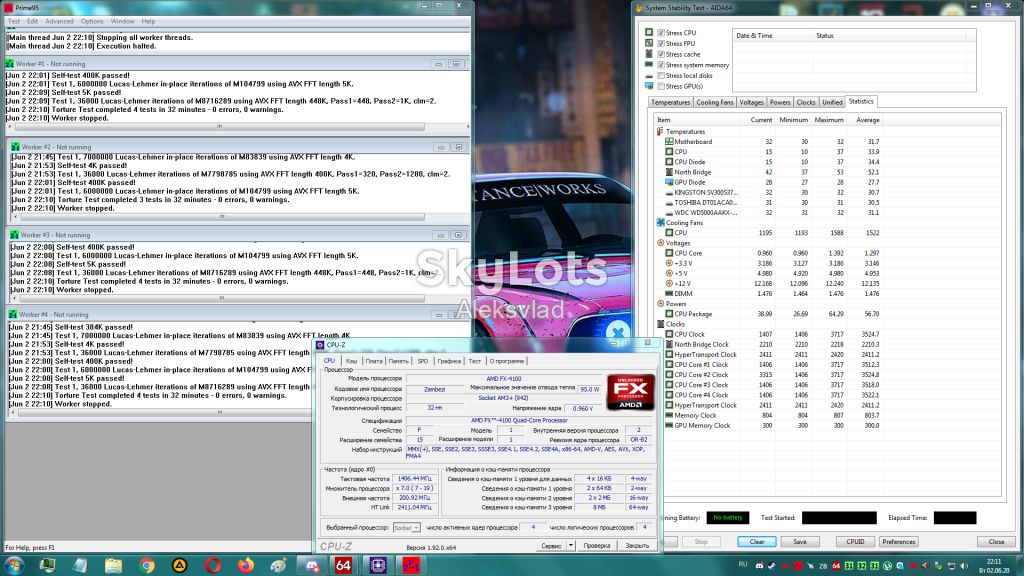Click the Worker #1 horizontal scrollbar in Prime95
This screenshot has width=1024, height=576.
pos(219,127)
